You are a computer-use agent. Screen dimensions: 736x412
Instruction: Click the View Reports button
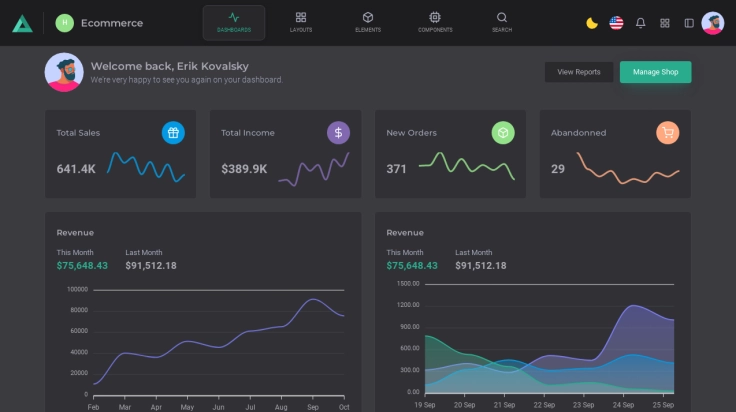click(579, 72)
